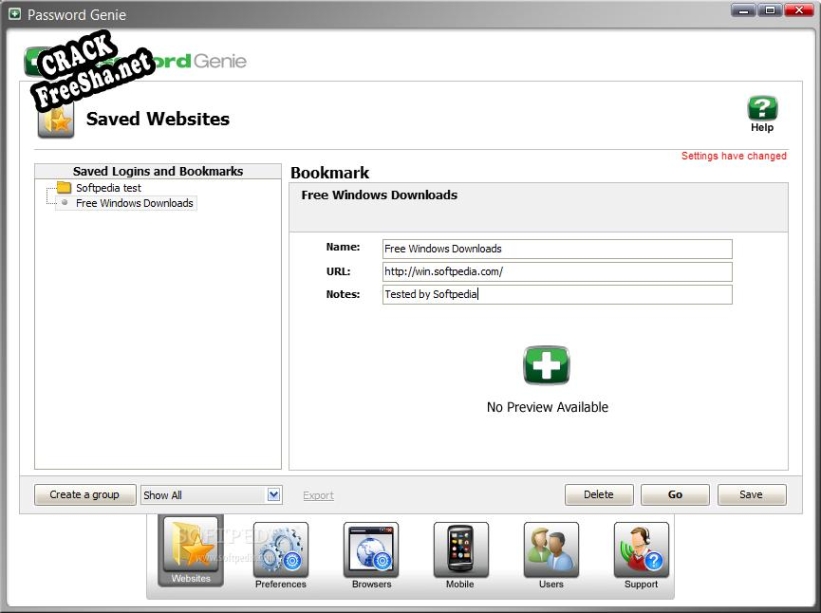Click the Save button
821x613 pixels.
tap(751, 495)
